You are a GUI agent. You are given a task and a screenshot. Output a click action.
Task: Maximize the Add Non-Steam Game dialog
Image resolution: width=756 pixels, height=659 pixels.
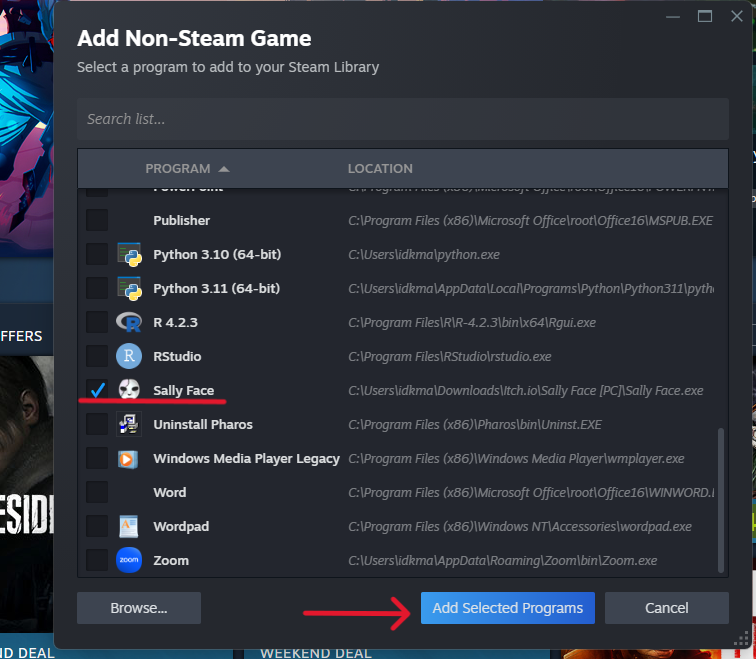pyautogui.click(x=705, y=16)
